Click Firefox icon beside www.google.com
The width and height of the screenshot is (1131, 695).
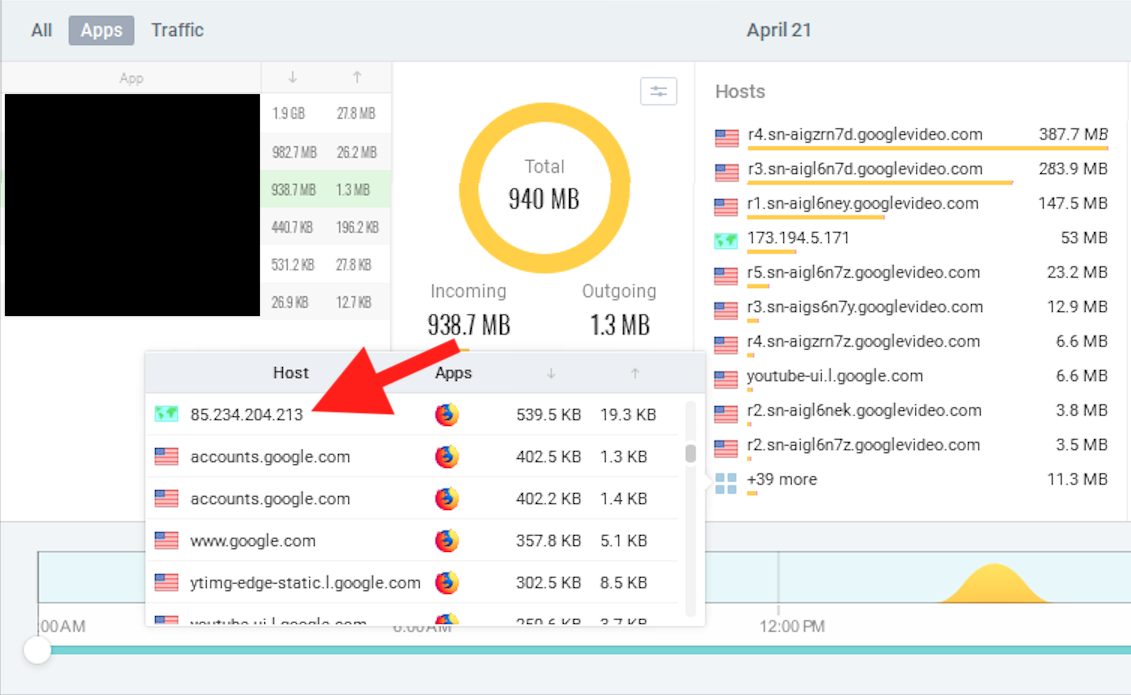click(x=447, y=541)
